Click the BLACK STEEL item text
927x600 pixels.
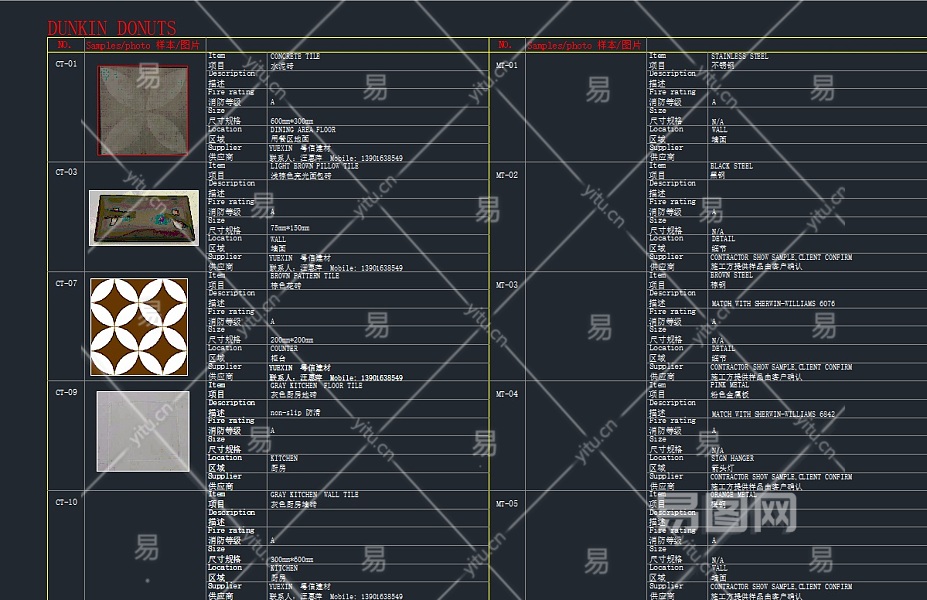pyautogui.click(x=731, y=166)
